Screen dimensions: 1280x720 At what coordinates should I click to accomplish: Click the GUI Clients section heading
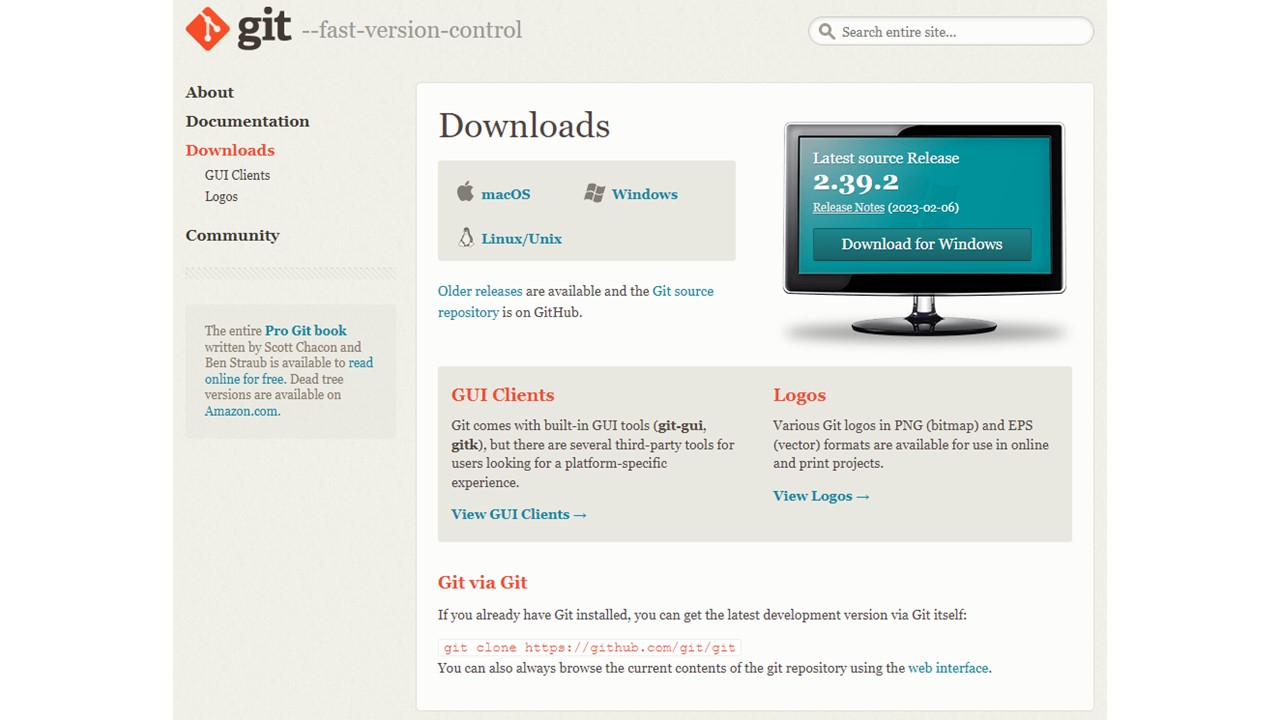click(502, 395)
